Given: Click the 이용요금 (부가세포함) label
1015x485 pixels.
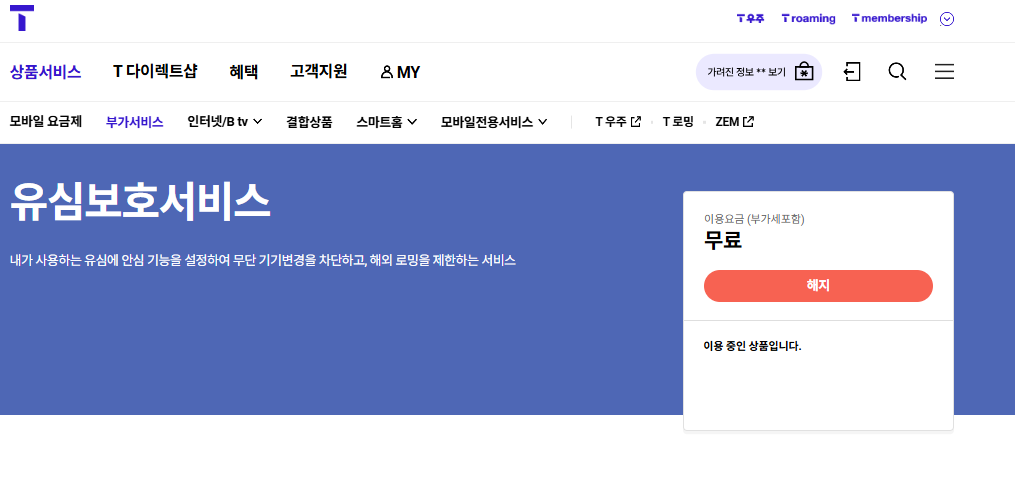Looking at the screenshot, I should [754, 219].
